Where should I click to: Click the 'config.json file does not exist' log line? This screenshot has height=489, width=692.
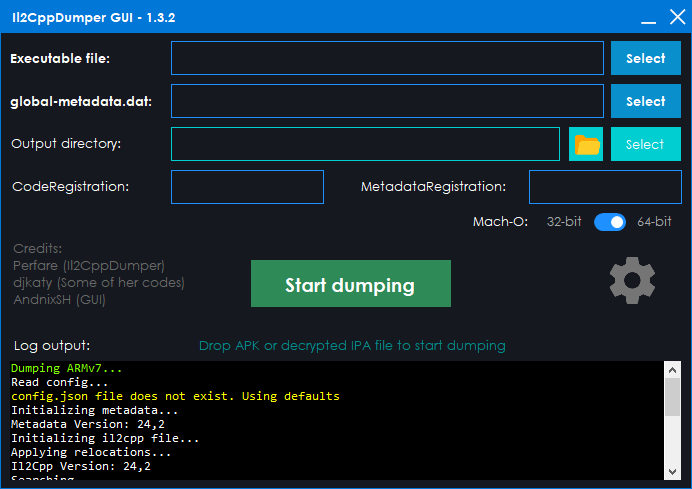[175, 396]
